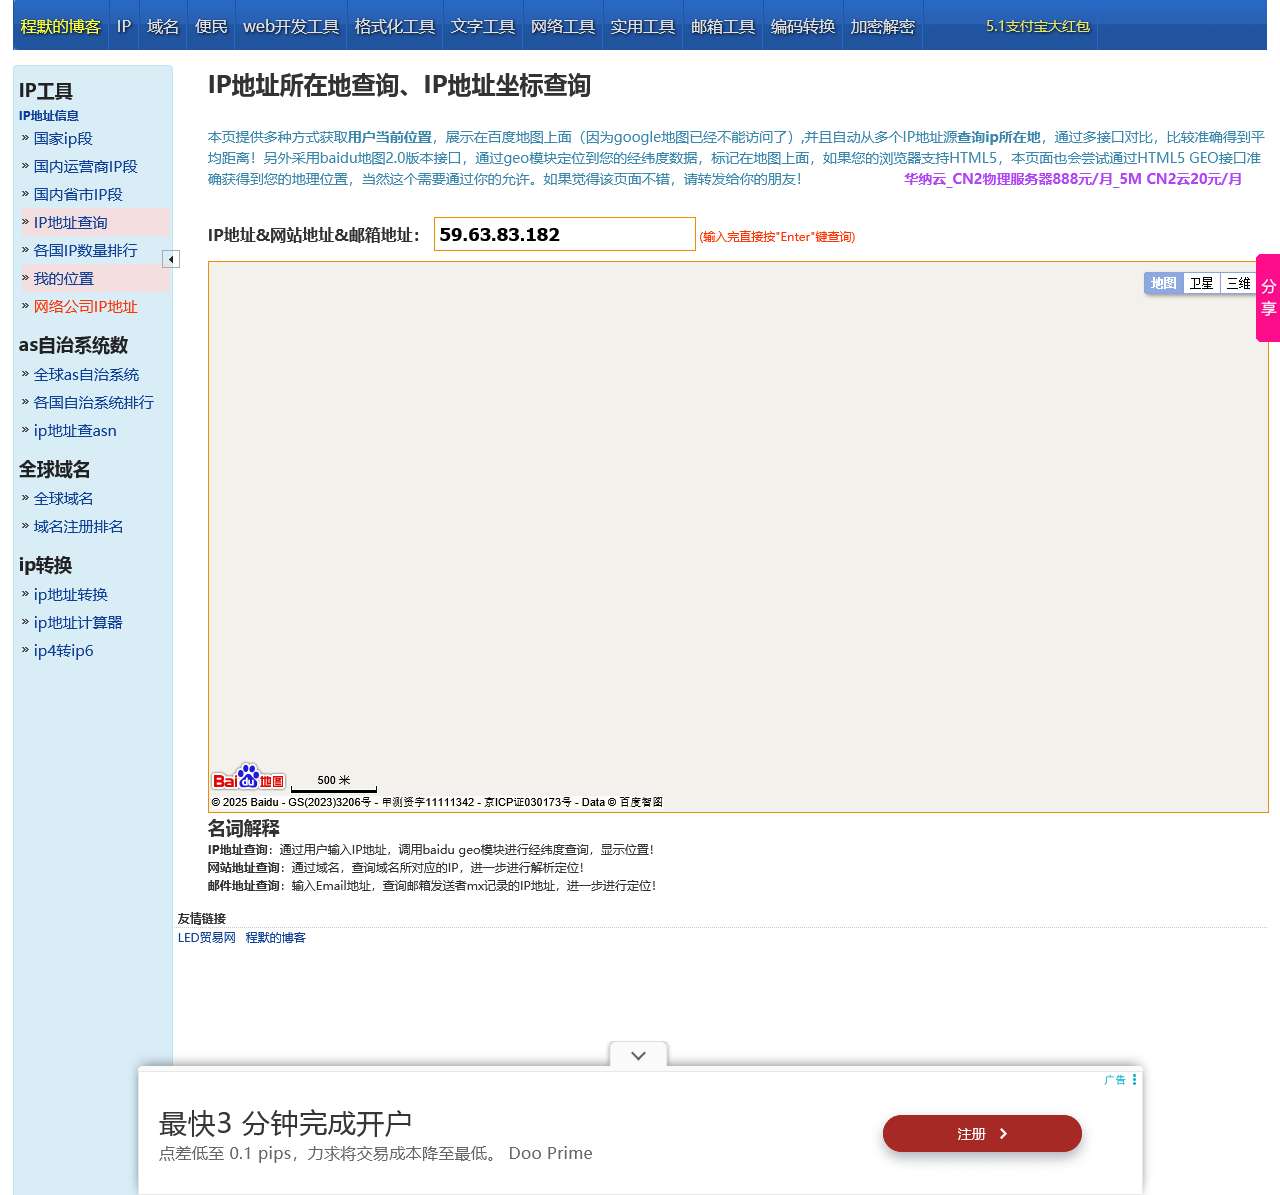Open IP地址查询 in the sidebar
Viewport: 1280px width, 1195px height.
[x=69, y=222]
